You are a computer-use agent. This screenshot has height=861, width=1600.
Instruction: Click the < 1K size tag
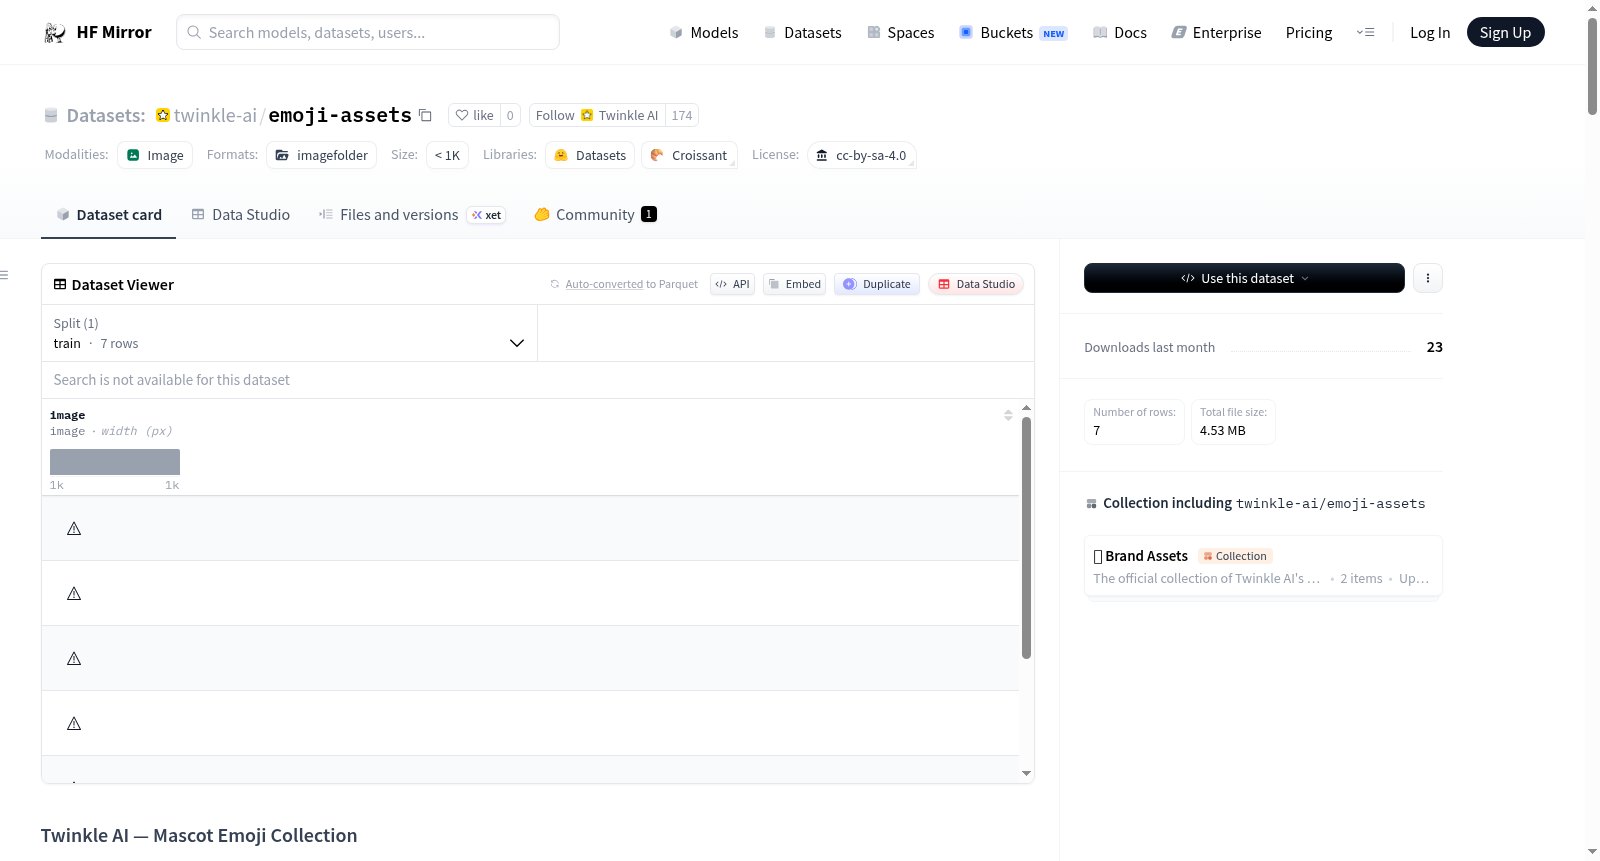pos(447,155)
